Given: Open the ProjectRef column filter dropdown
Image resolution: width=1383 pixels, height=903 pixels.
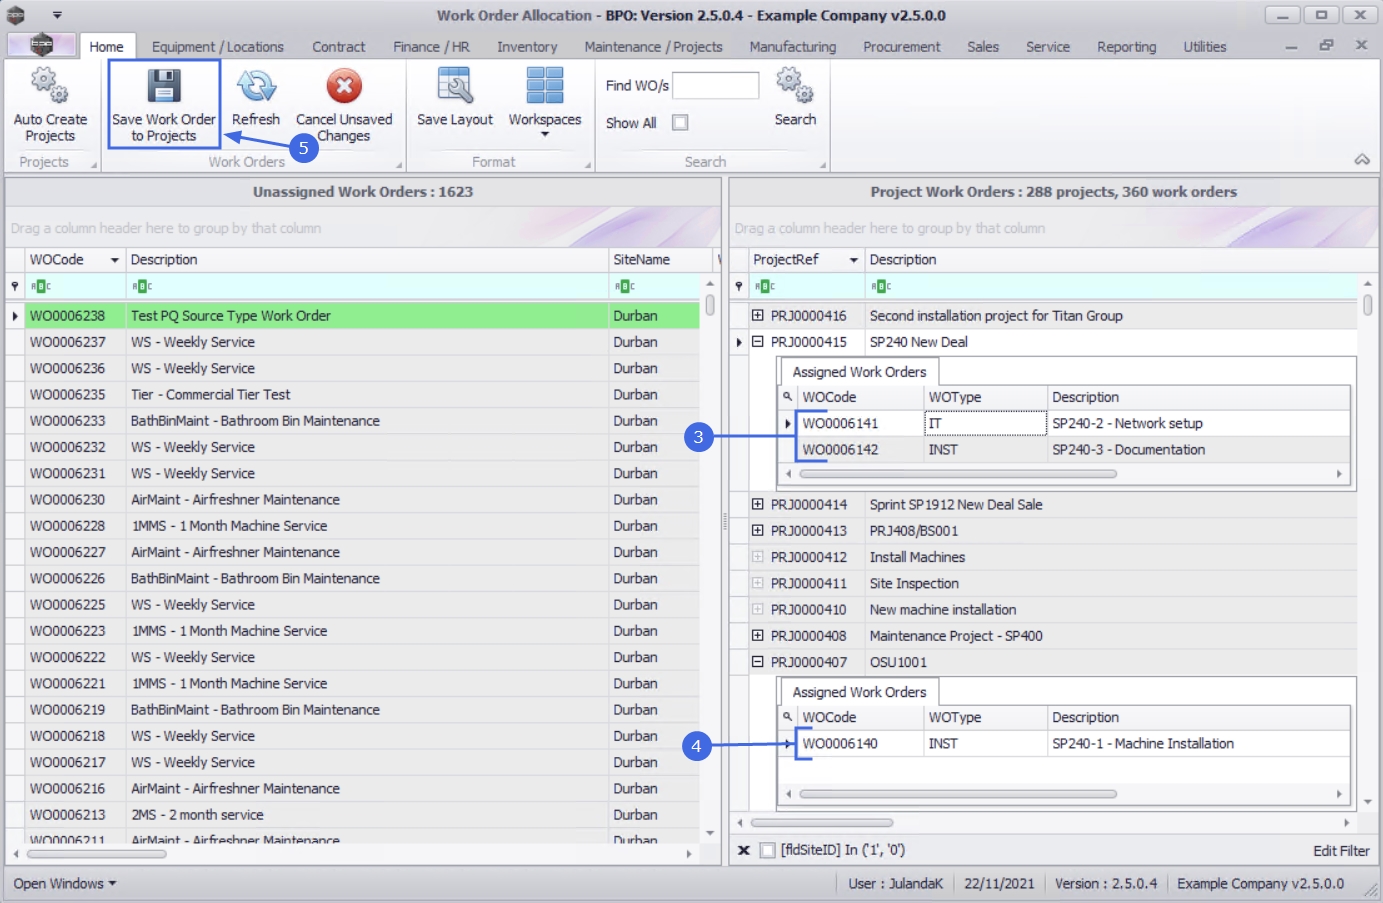Looking at the screenshot, I should click(854, 260).
